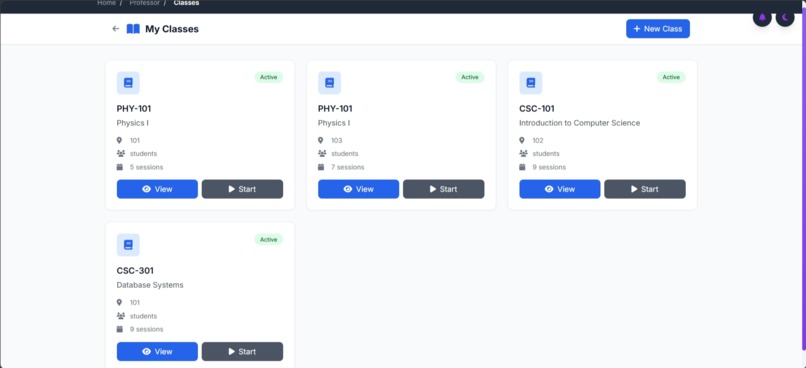Image resolution: width=806 pixels, height=368 pixels.
Task: Click the Classes breadcrumb entry
Action: click(186, 3)
